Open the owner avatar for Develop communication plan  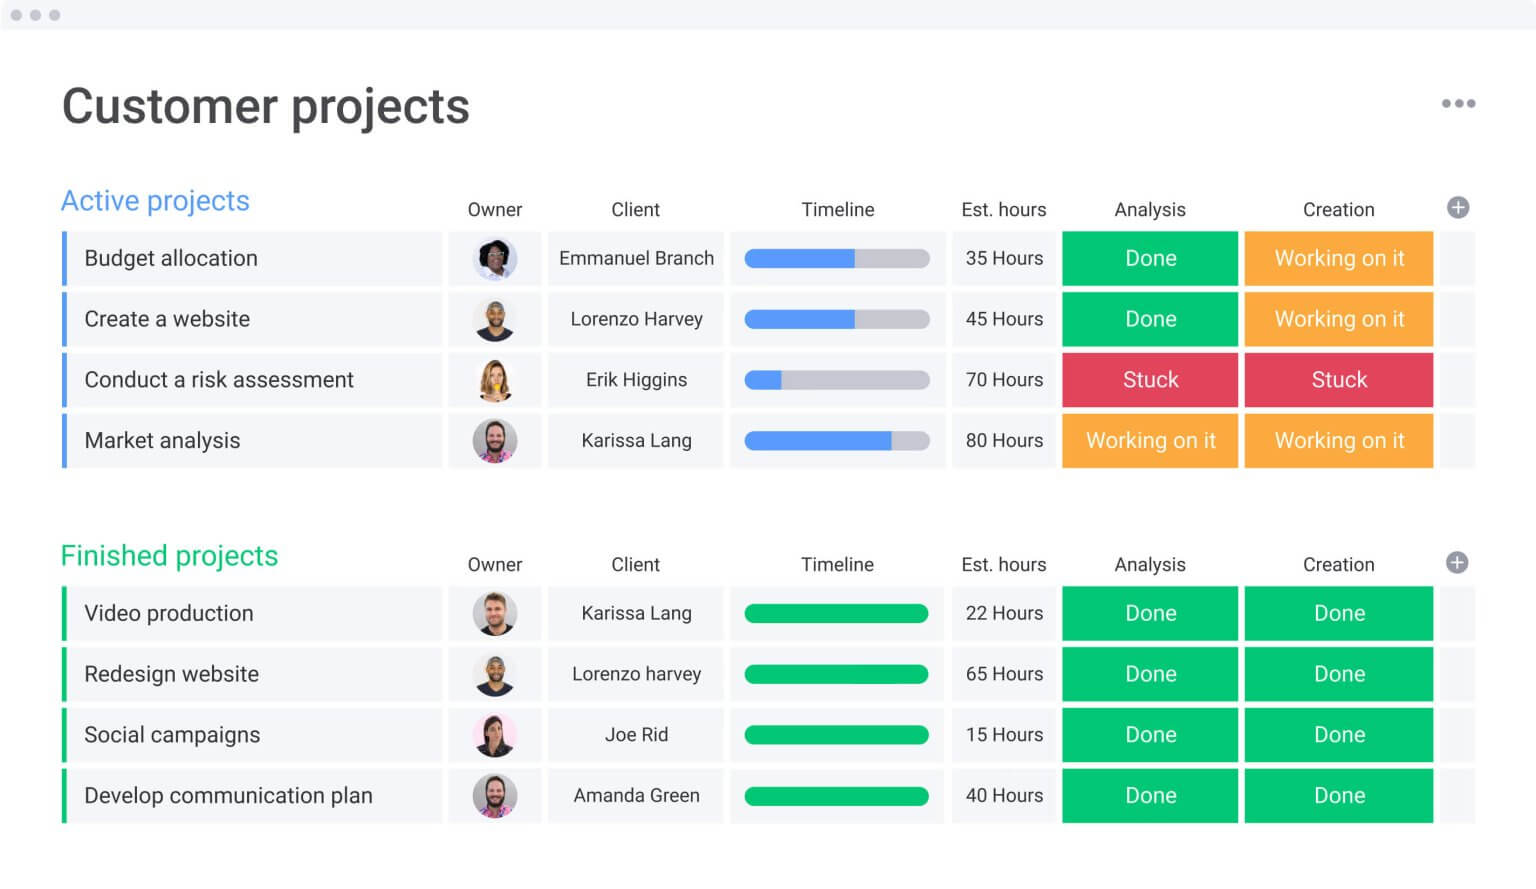click(x=495, y=795)
